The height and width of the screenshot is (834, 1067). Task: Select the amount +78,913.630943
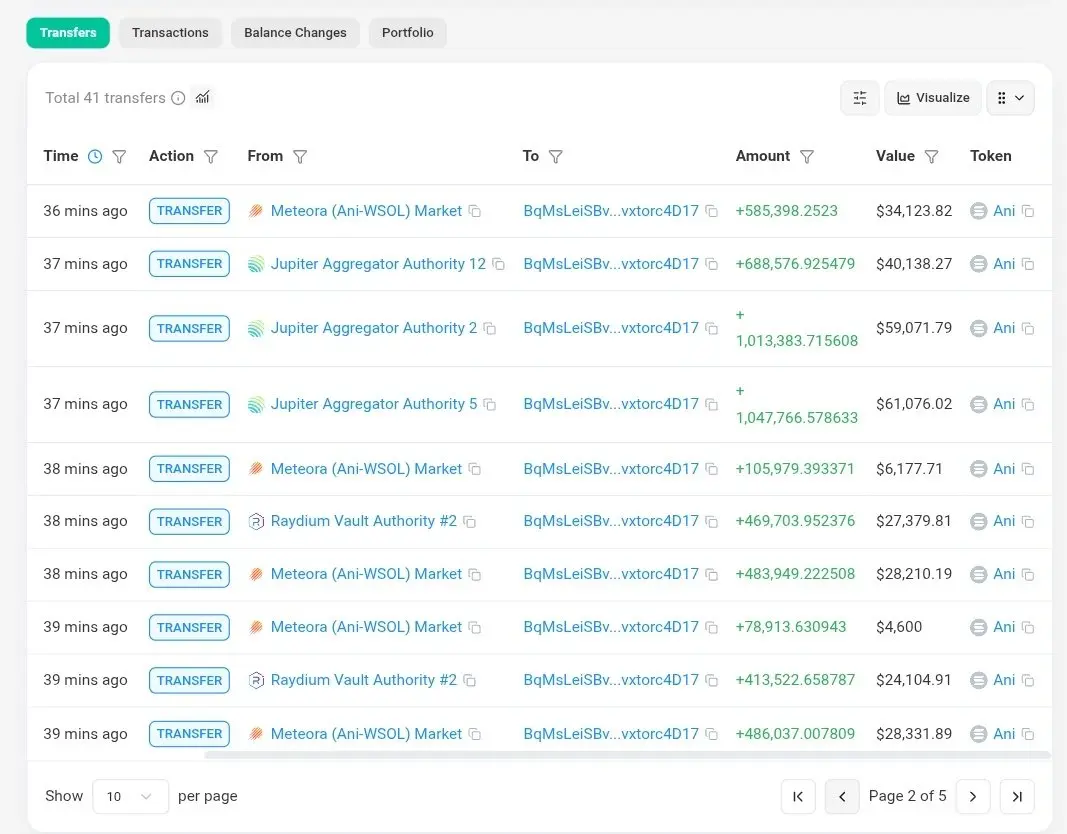tap(791, 627)
